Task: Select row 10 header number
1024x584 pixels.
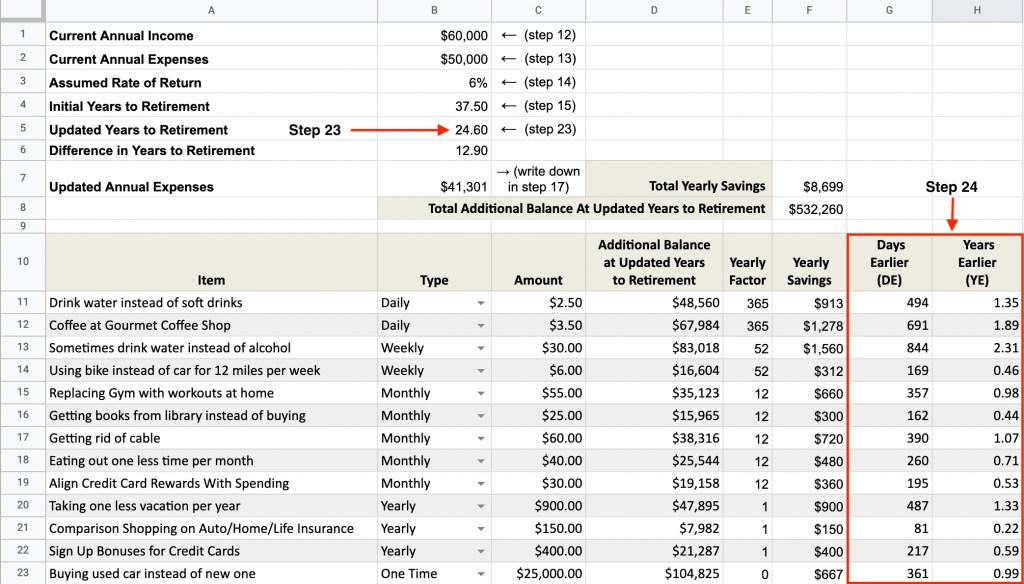Action: click(22, 261)
